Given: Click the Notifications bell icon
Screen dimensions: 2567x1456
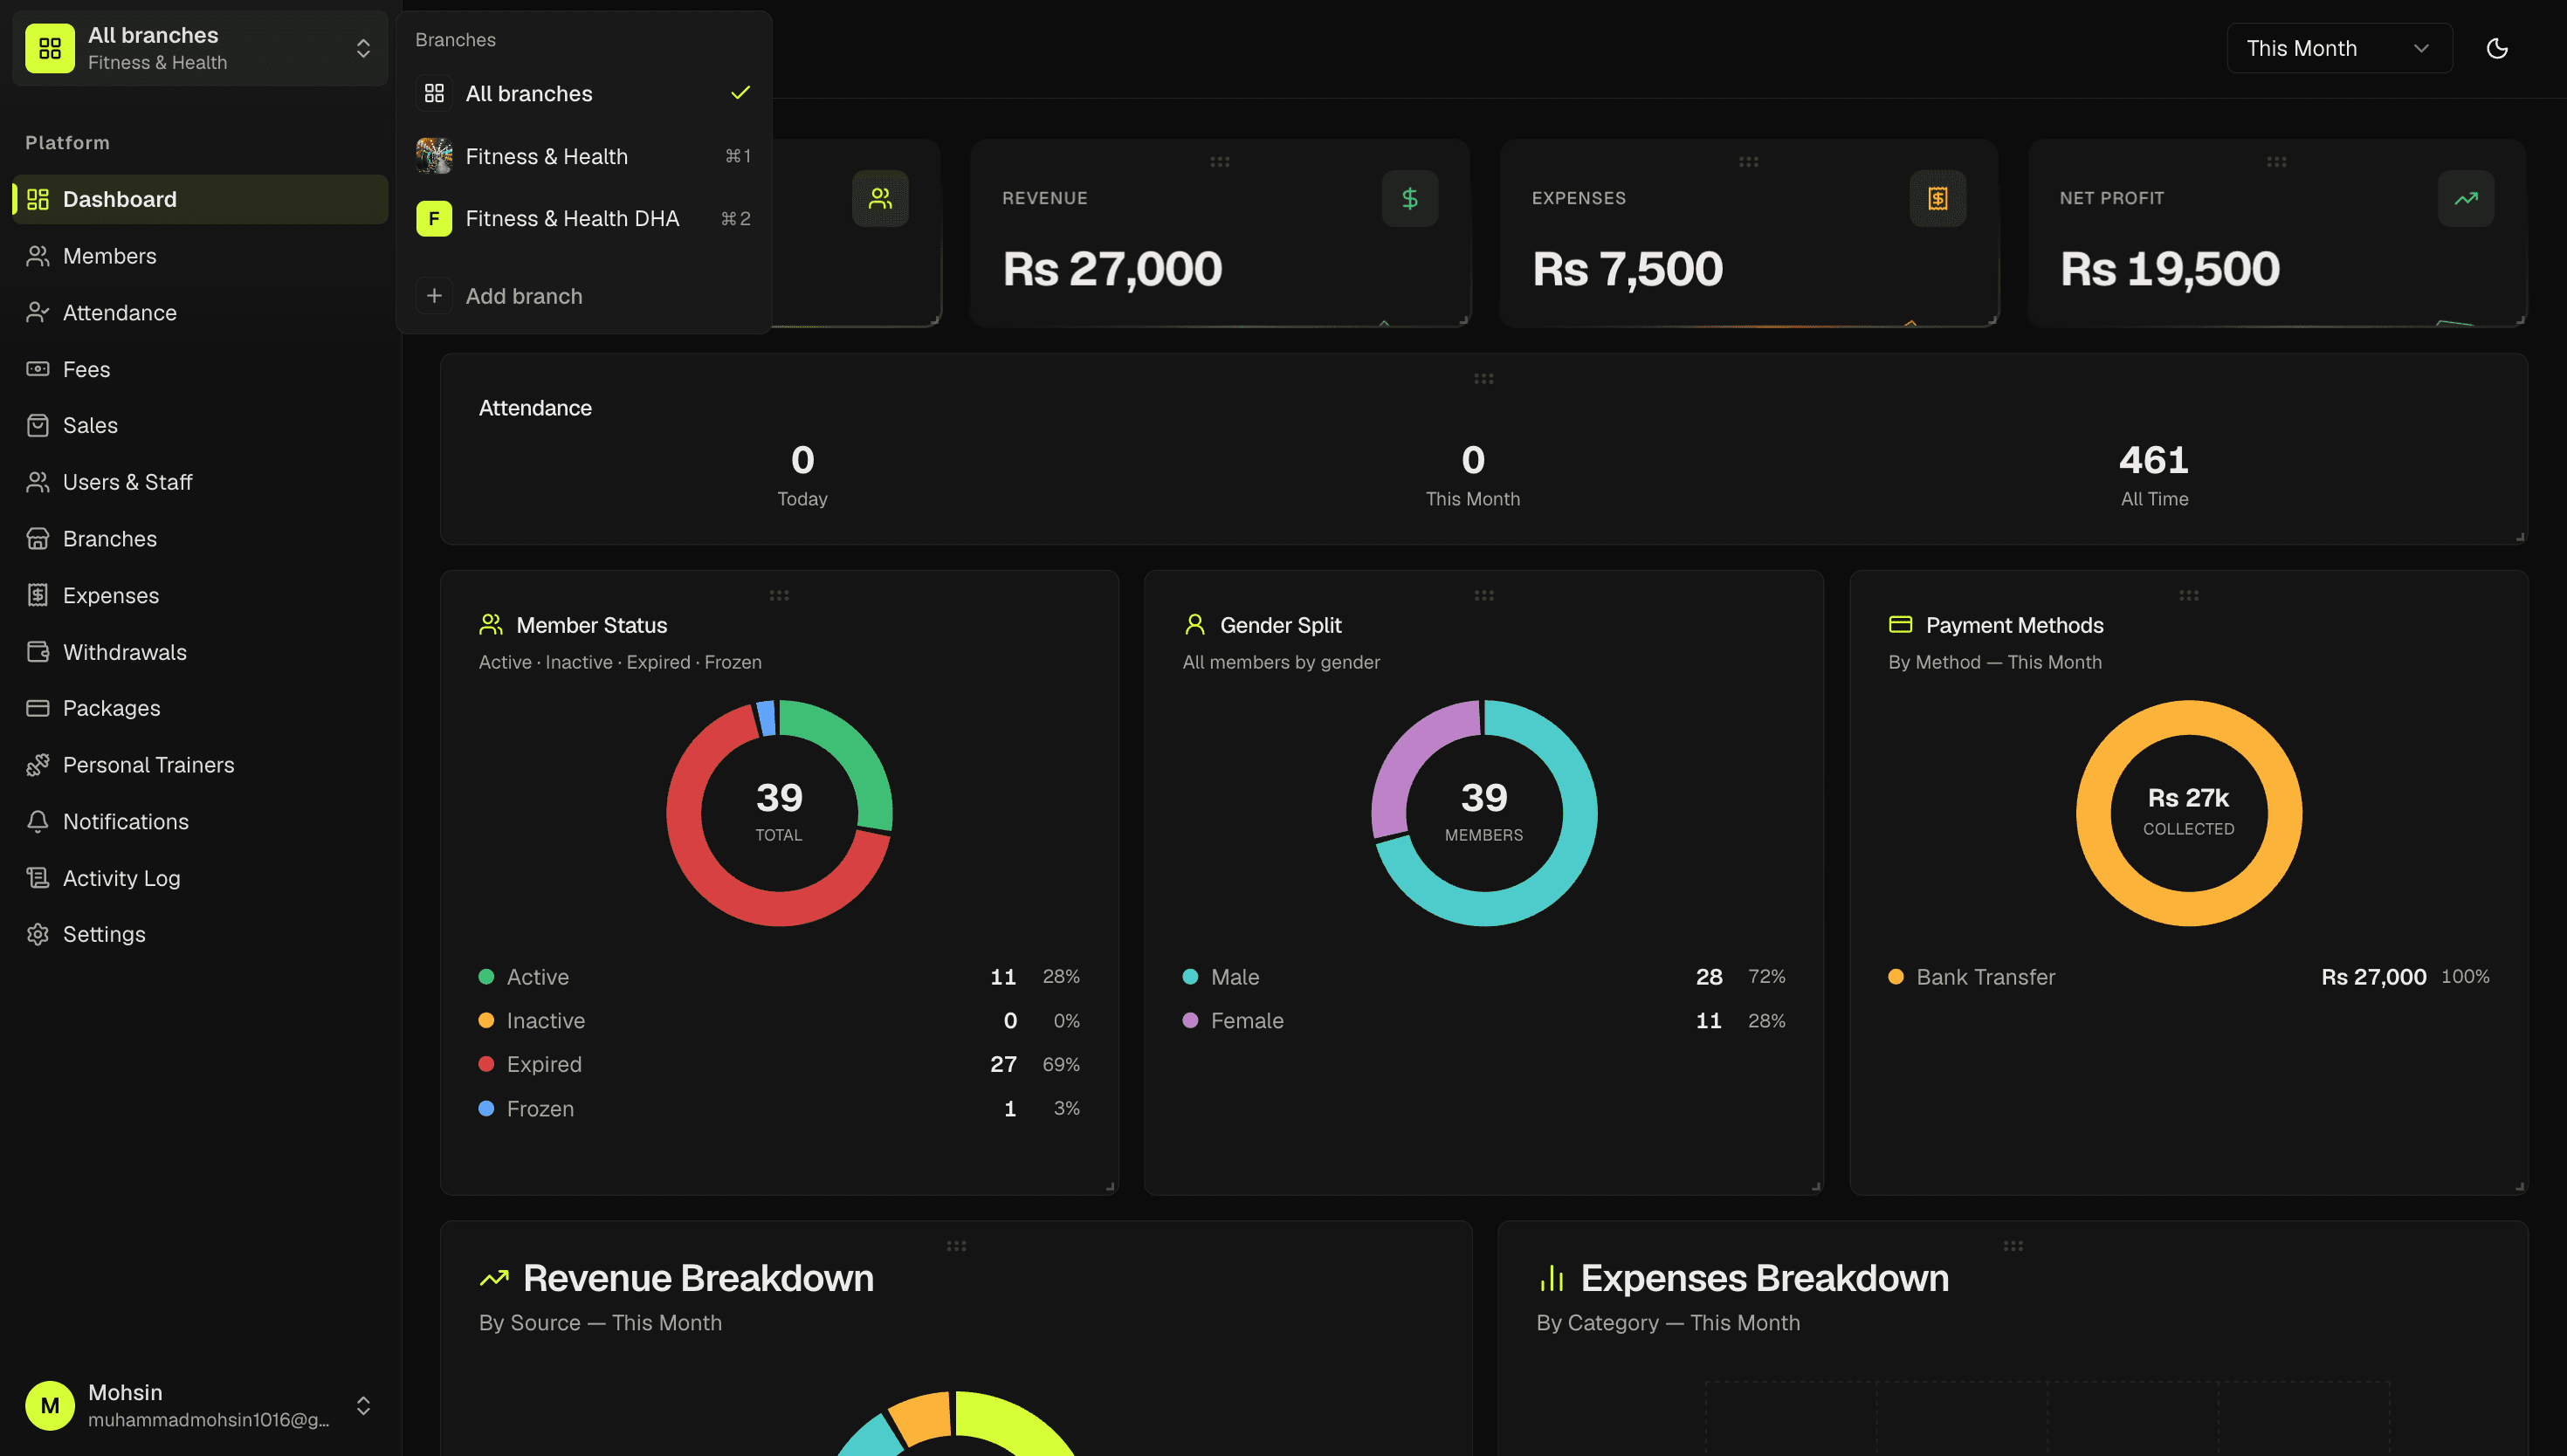Looking at the screenshot, I should [x=38, y=821].
